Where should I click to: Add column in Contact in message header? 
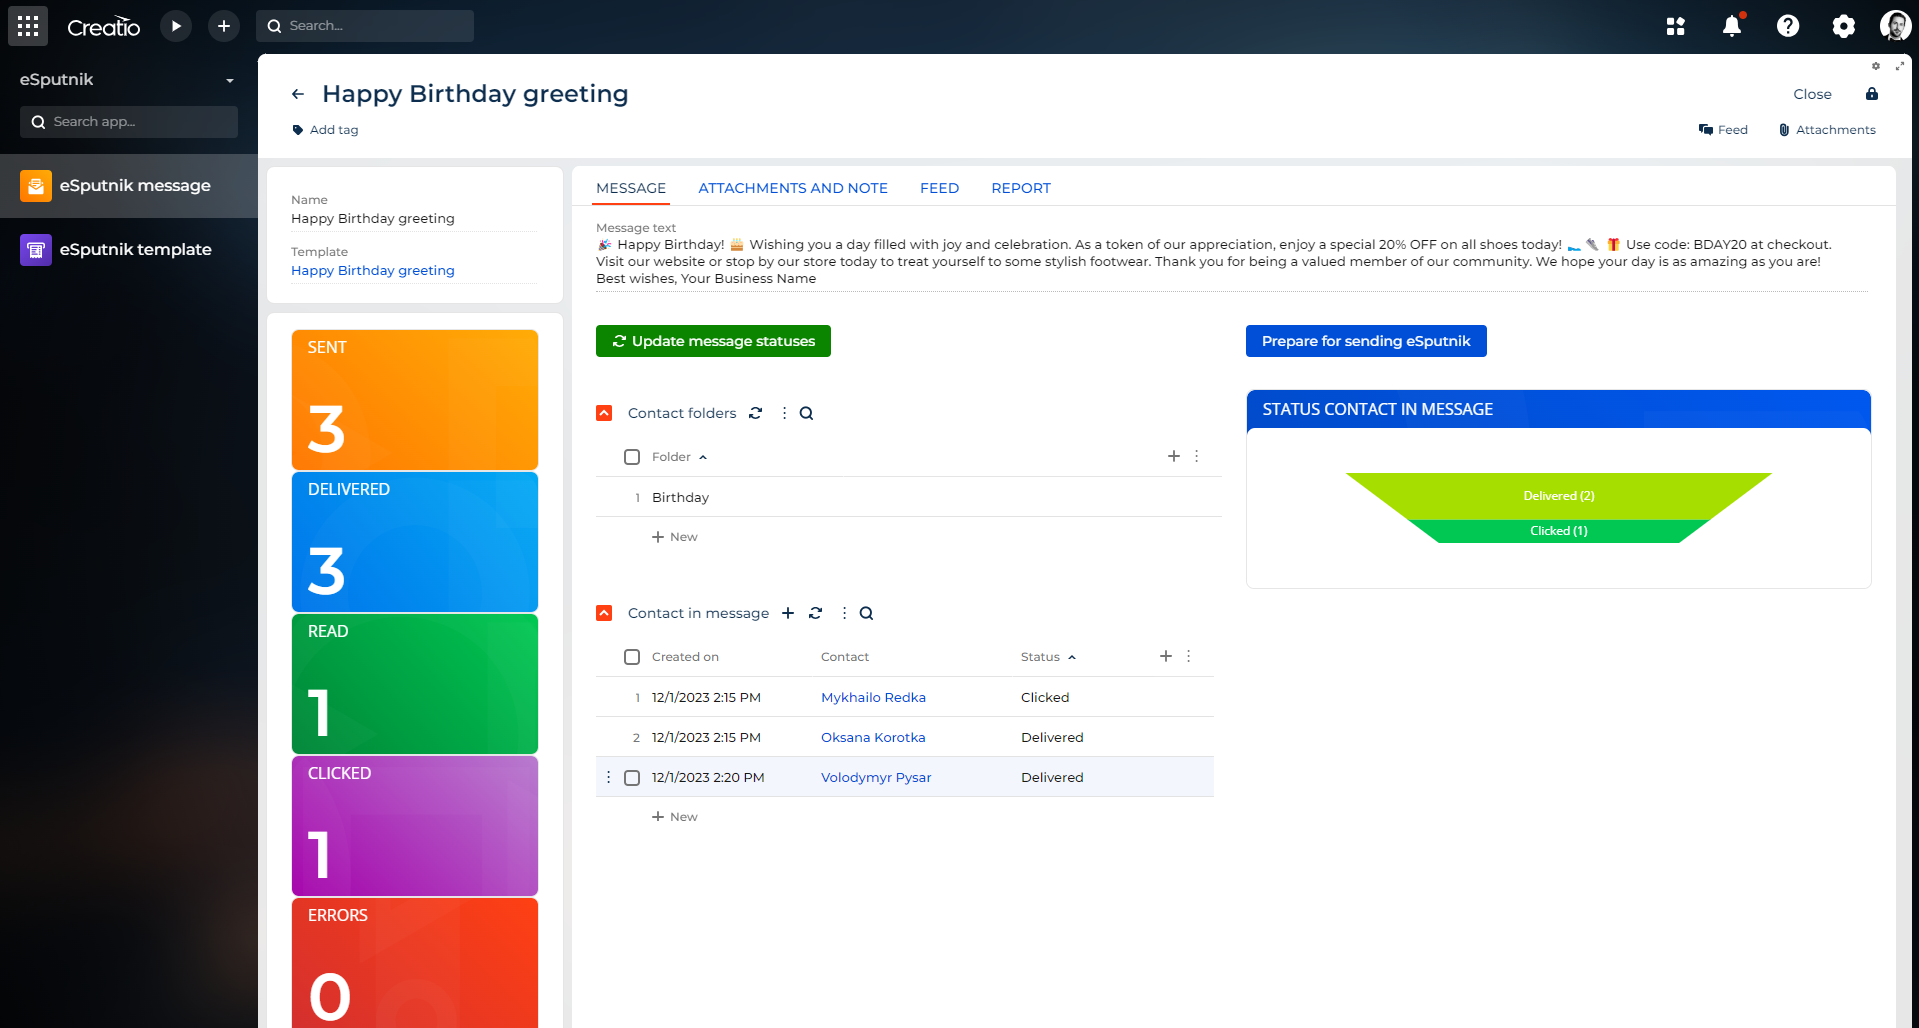pyautogui.click(x=1166, y=656)
